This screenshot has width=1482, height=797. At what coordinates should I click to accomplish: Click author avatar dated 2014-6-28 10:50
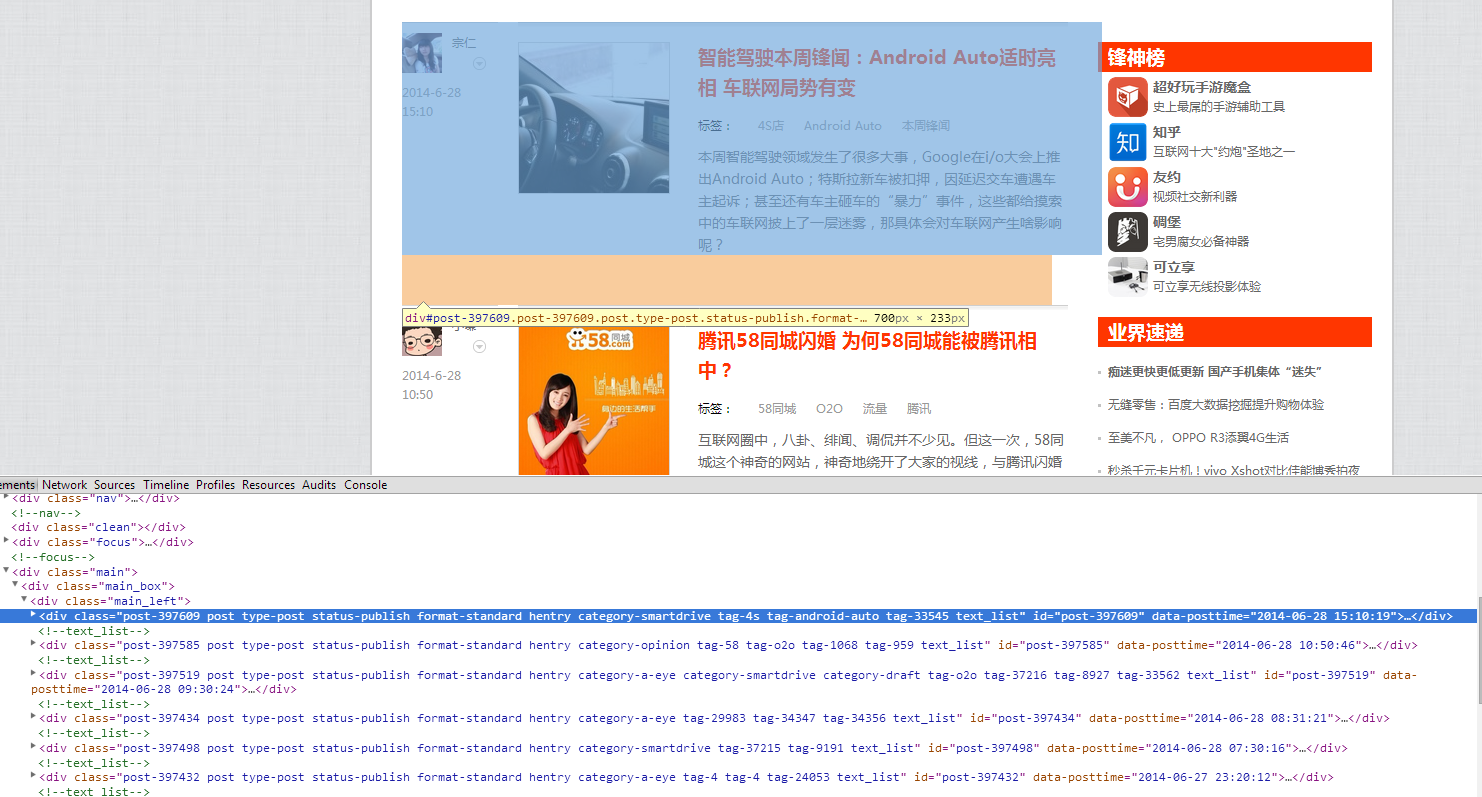[x=422, y=339]
